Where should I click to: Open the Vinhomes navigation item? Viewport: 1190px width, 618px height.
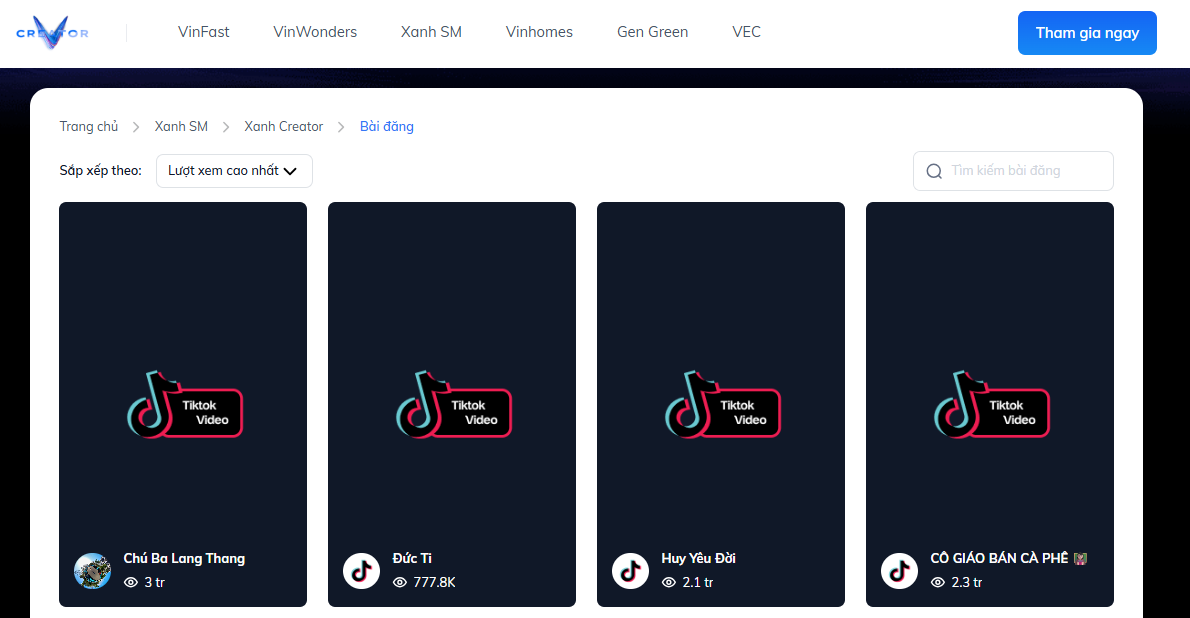pos(539,32)
